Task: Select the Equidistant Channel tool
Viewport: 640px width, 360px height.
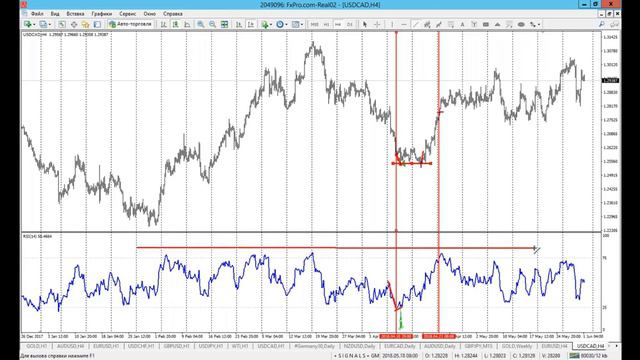Action: [427, 24]
